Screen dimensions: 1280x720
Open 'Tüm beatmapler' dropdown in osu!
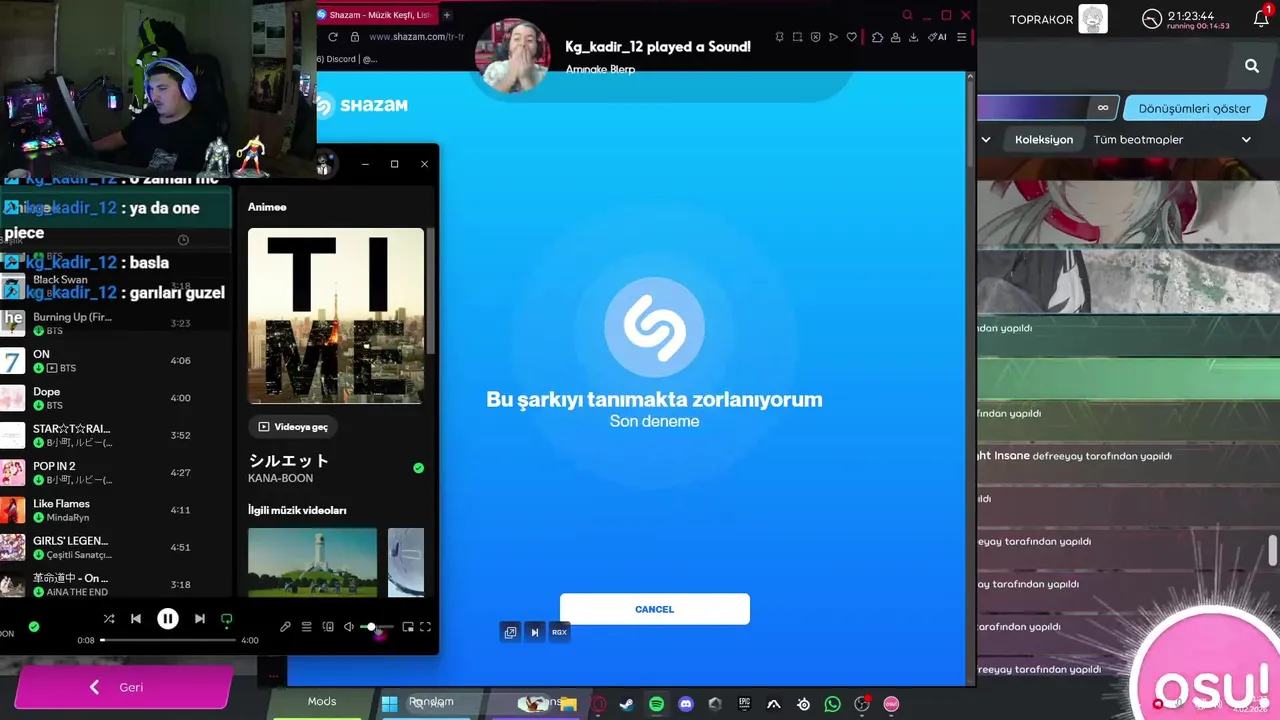(x=1172, y=140)
